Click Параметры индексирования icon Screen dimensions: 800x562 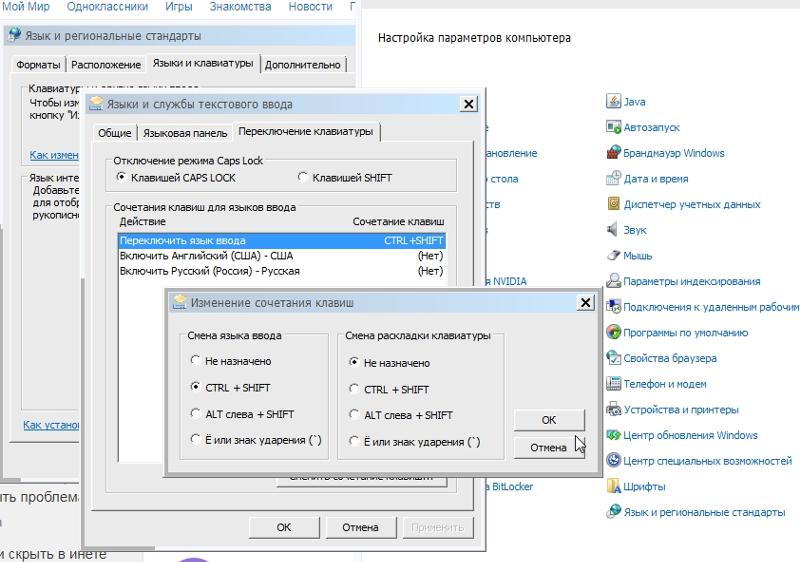point(613,280)
